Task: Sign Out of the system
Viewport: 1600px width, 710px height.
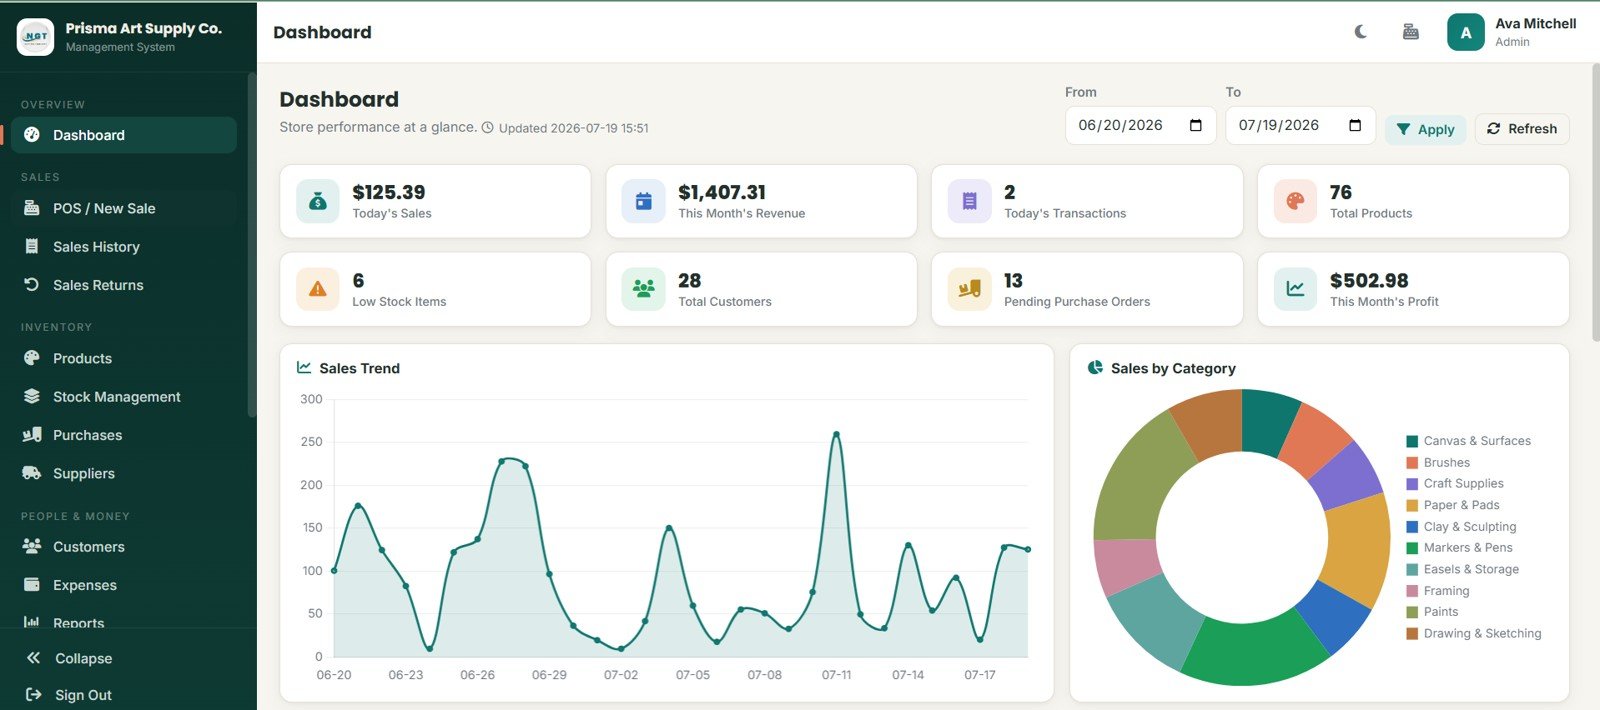Action: (70, 695)
